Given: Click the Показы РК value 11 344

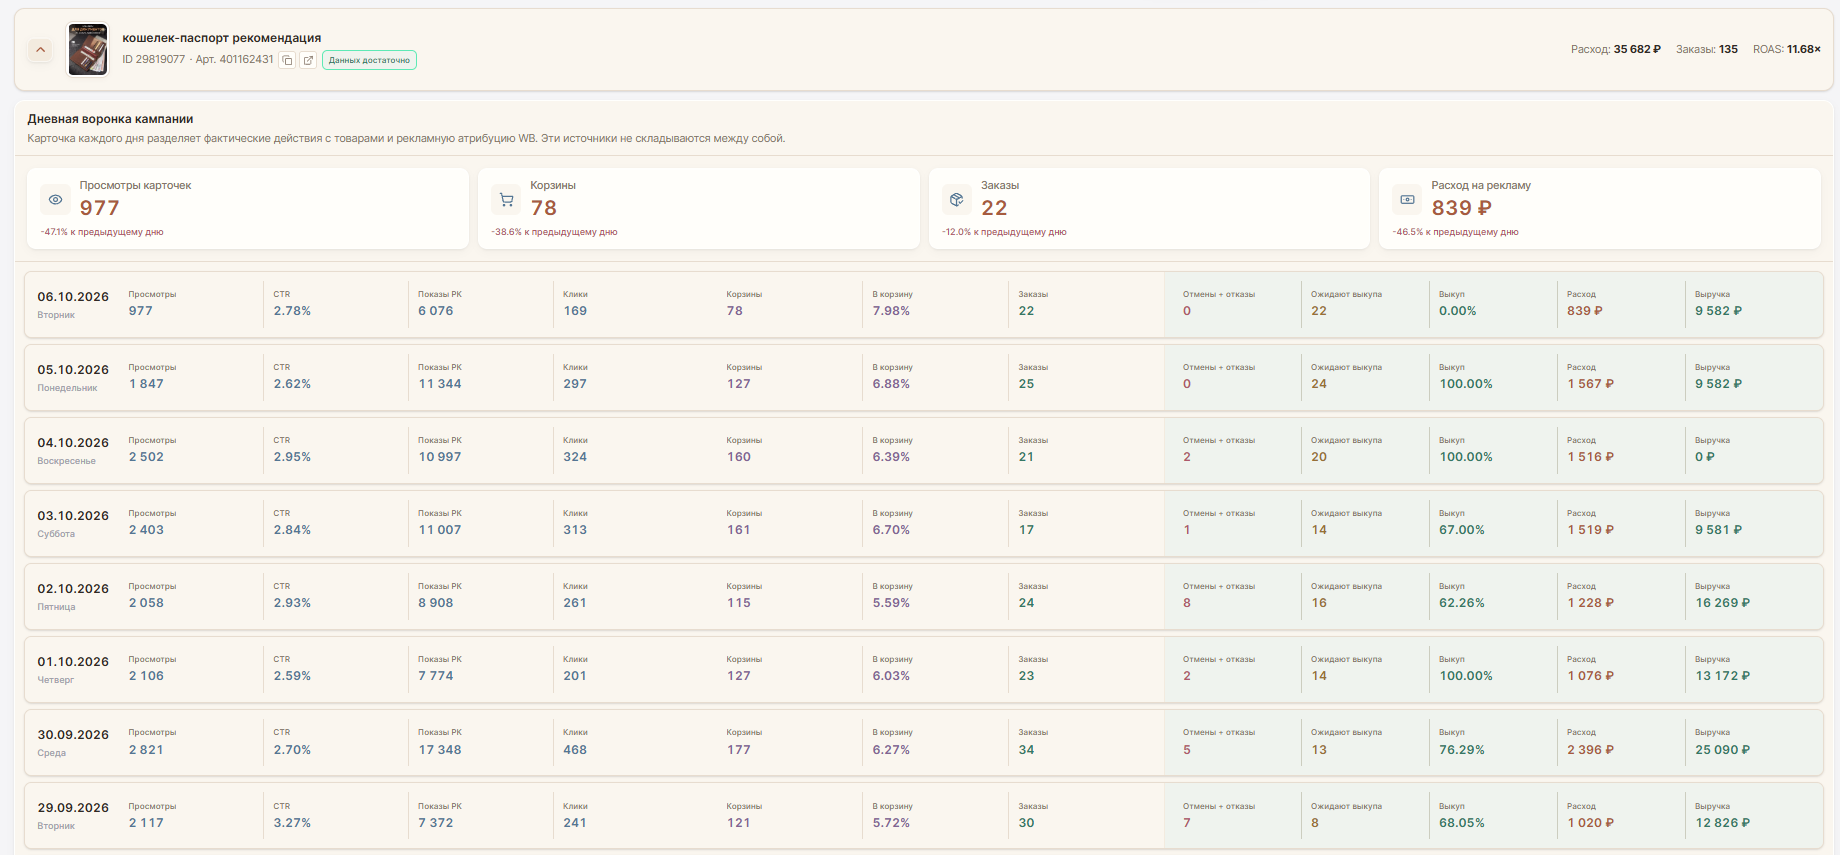Looking at the screenshot, I should click(440, 384).
